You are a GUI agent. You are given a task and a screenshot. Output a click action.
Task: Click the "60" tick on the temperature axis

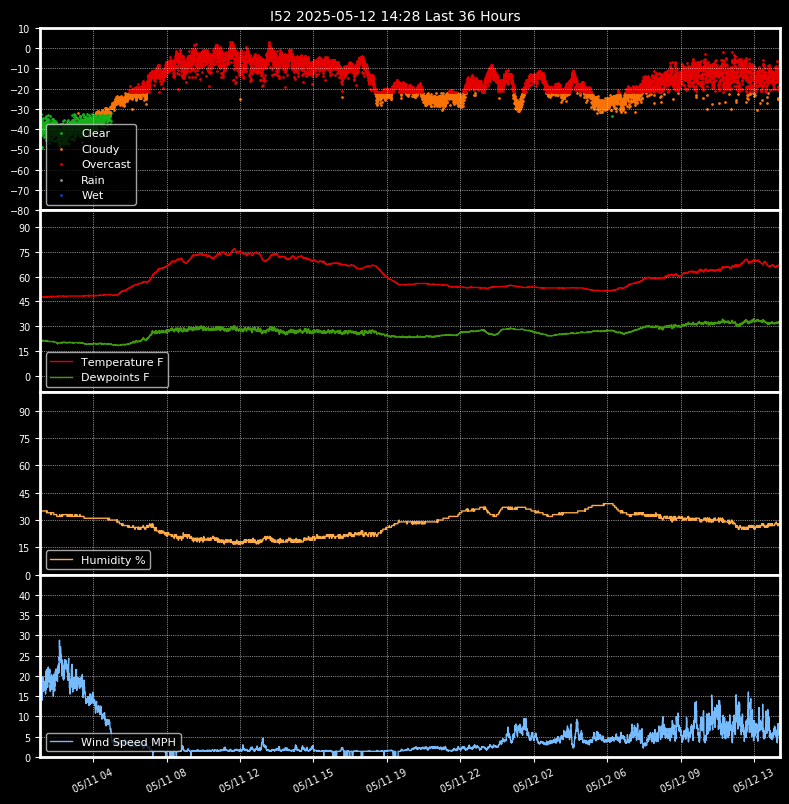(25, 278)
